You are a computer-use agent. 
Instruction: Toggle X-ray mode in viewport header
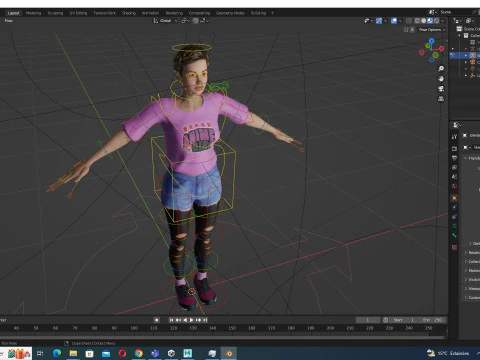click(409, 21)
